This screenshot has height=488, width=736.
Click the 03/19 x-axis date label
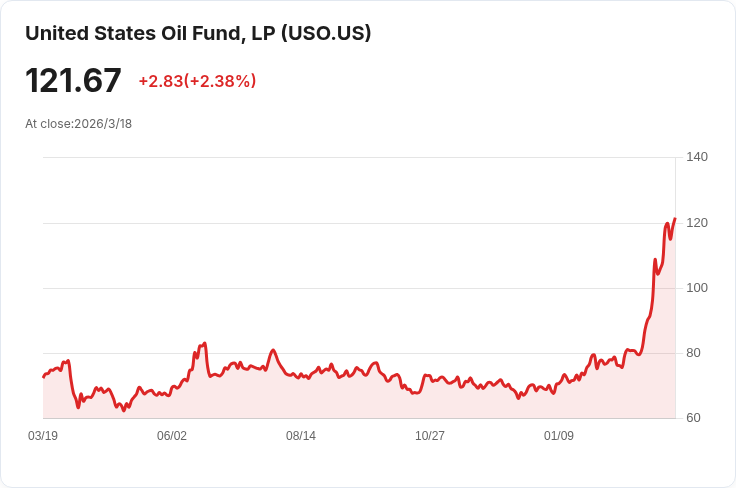click(43, 436)
